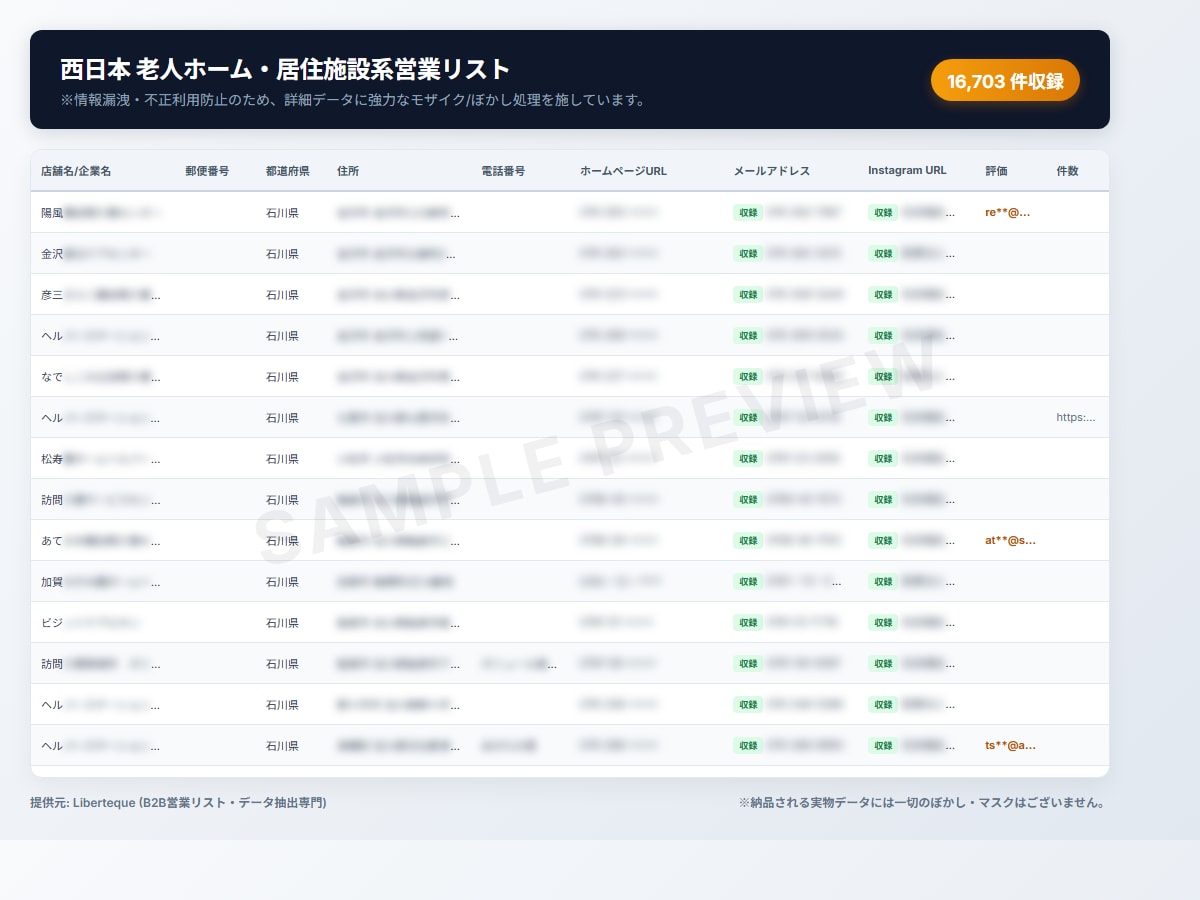Click メールアドレス 収録 badge in 彦三 row

(x=748, y=295)
